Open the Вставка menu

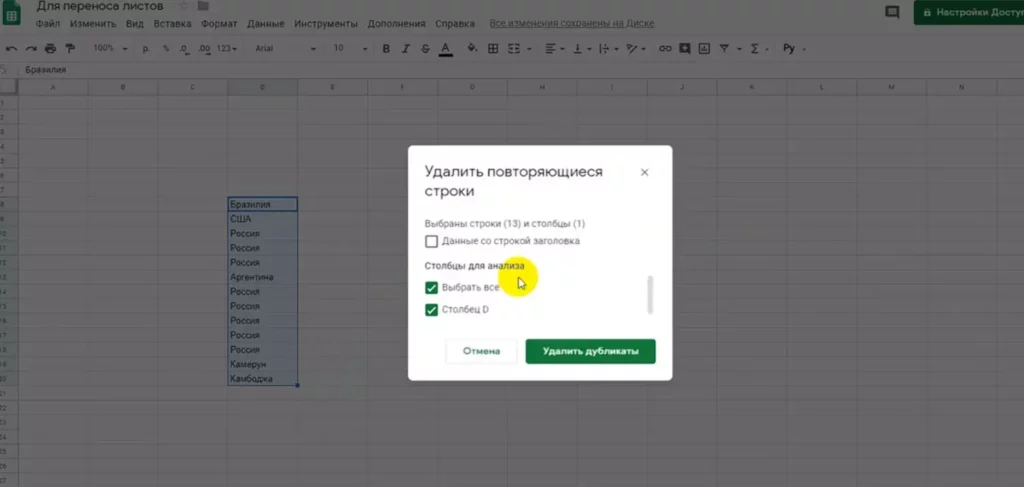point(172,24)
